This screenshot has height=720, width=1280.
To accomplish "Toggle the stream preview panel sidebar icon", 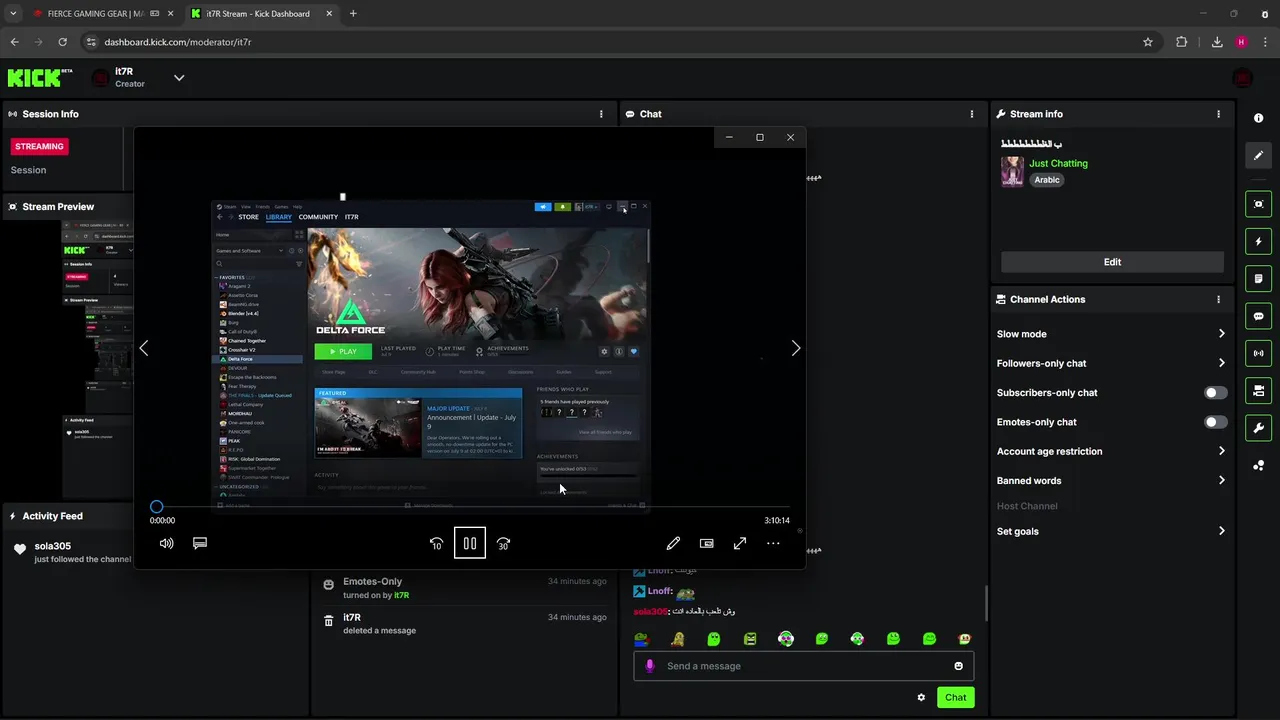I will (x=1258, y=204).
